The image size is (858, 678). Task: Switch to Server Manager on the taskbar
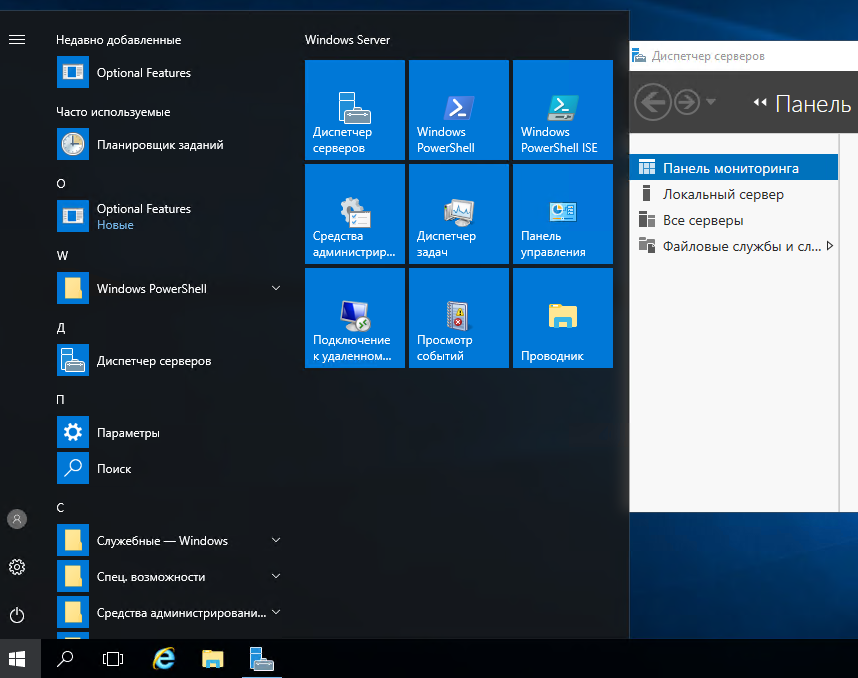click(x=262, y=659)
